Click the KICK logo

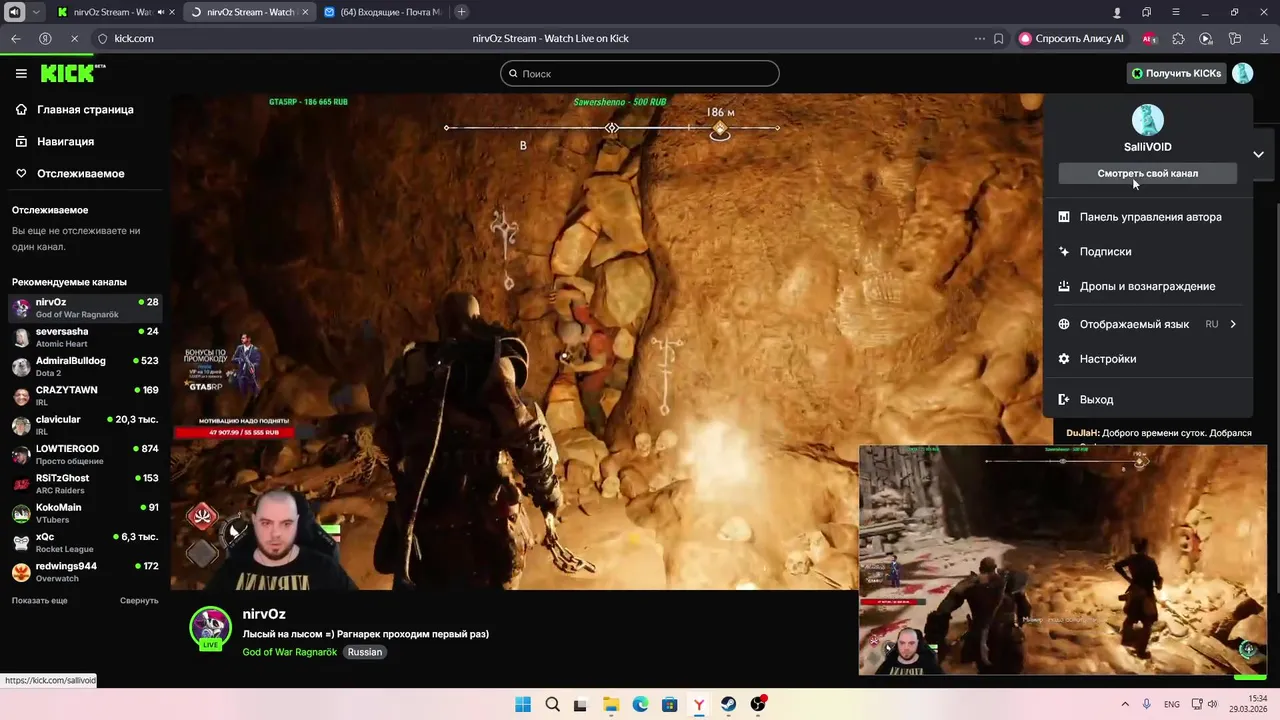[x=72, y=73]
